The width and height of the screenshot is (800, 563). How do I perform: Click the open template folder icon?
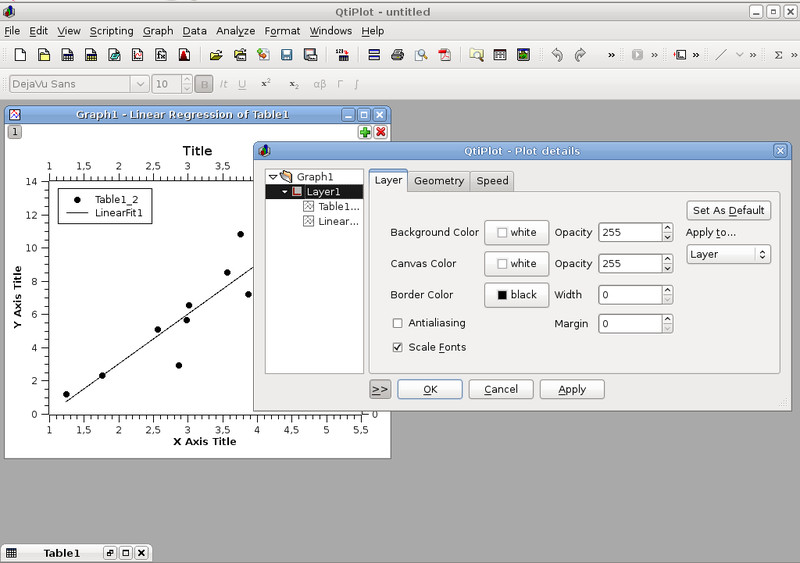[240, 55]
